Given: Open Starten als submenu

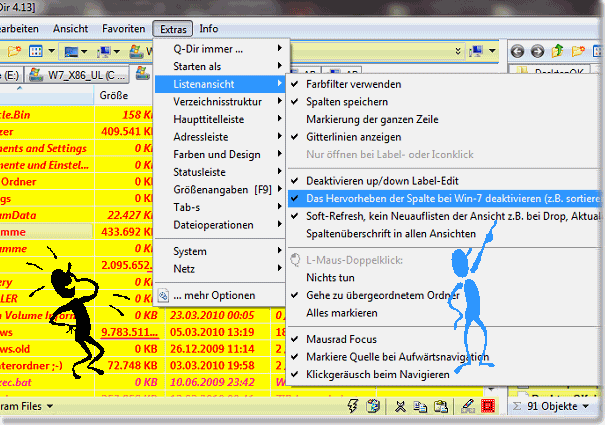Looking at the screenshot, I should pyautogui.click(x=220, y=66).
